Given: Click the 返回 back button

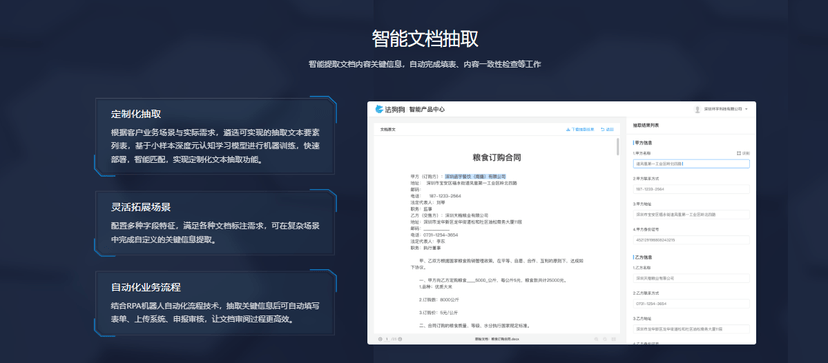Looking at the screenshot, I should (x=608, y=129).
